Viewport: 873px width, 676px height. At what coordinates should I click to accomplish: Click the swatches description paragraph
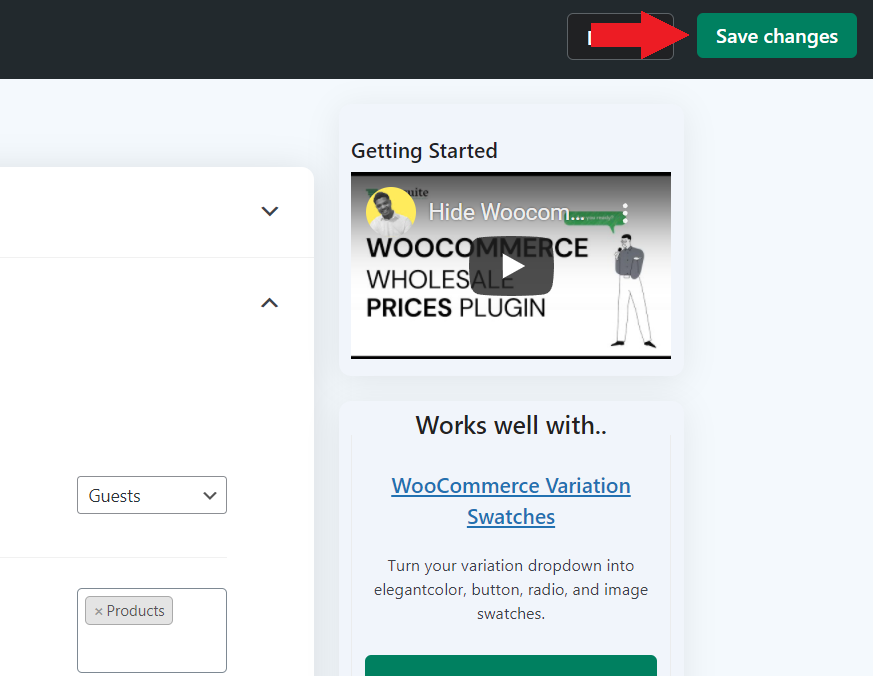pos(511,590)
